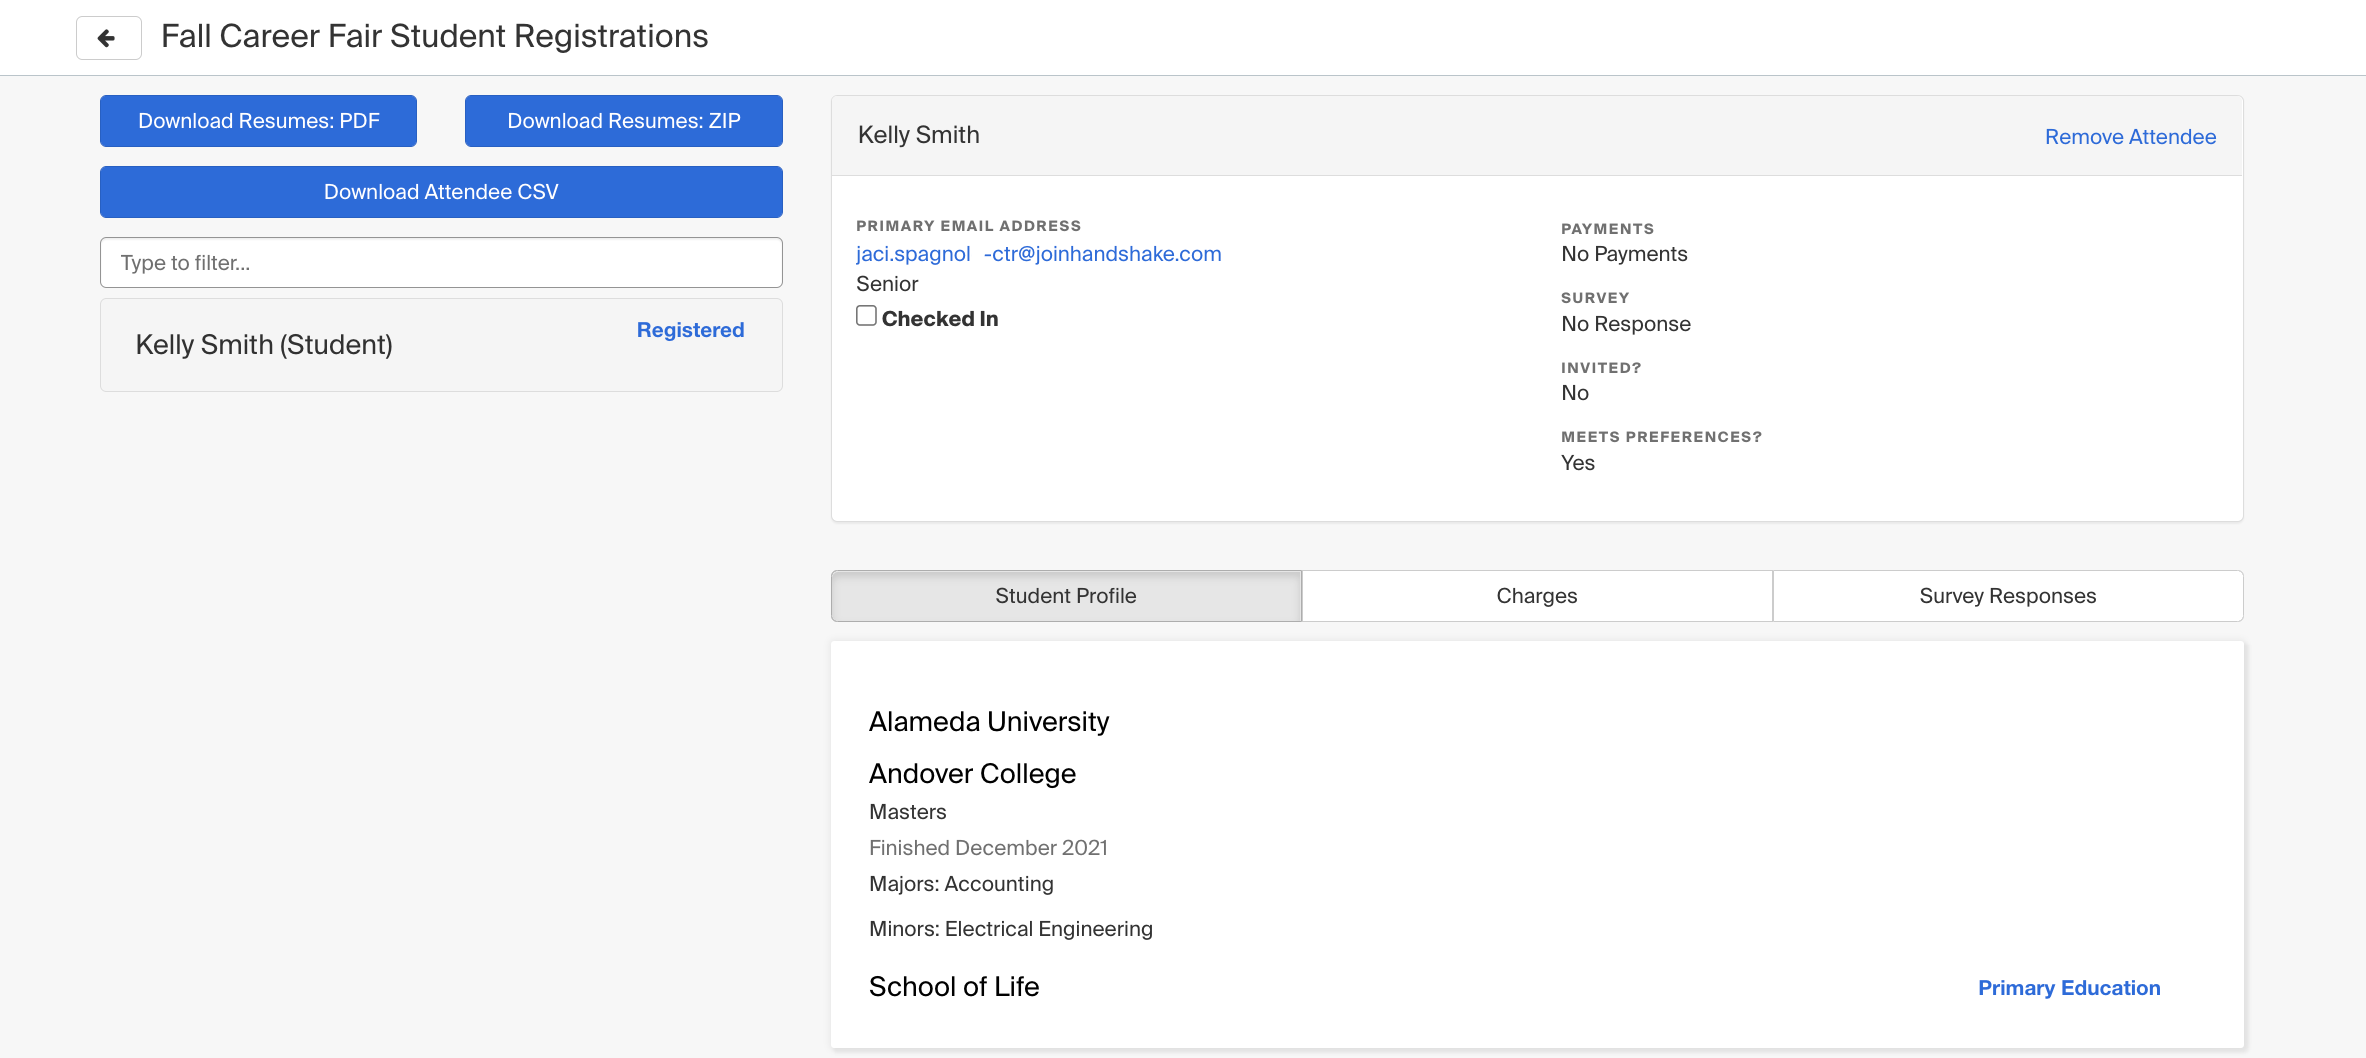Open the Charges tab

(x=1537, y=596)
